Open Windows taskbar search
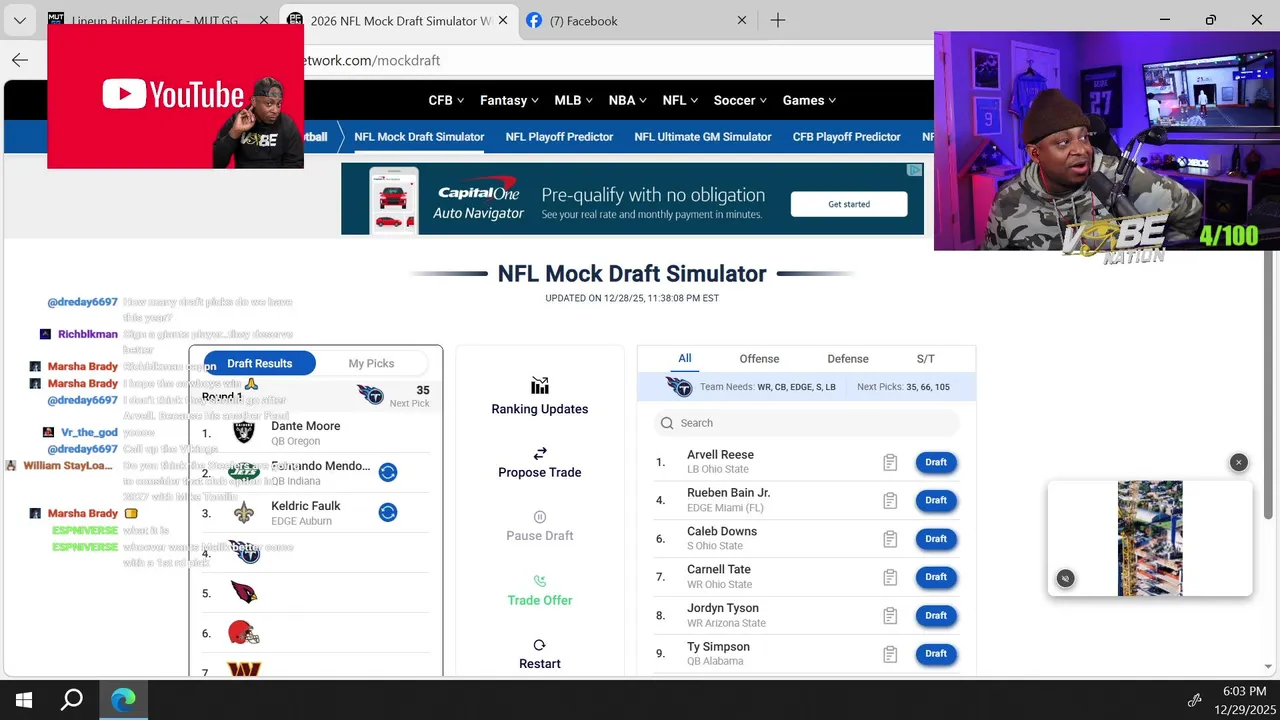This screenshot has height=720, width=1280. [72, 700]
